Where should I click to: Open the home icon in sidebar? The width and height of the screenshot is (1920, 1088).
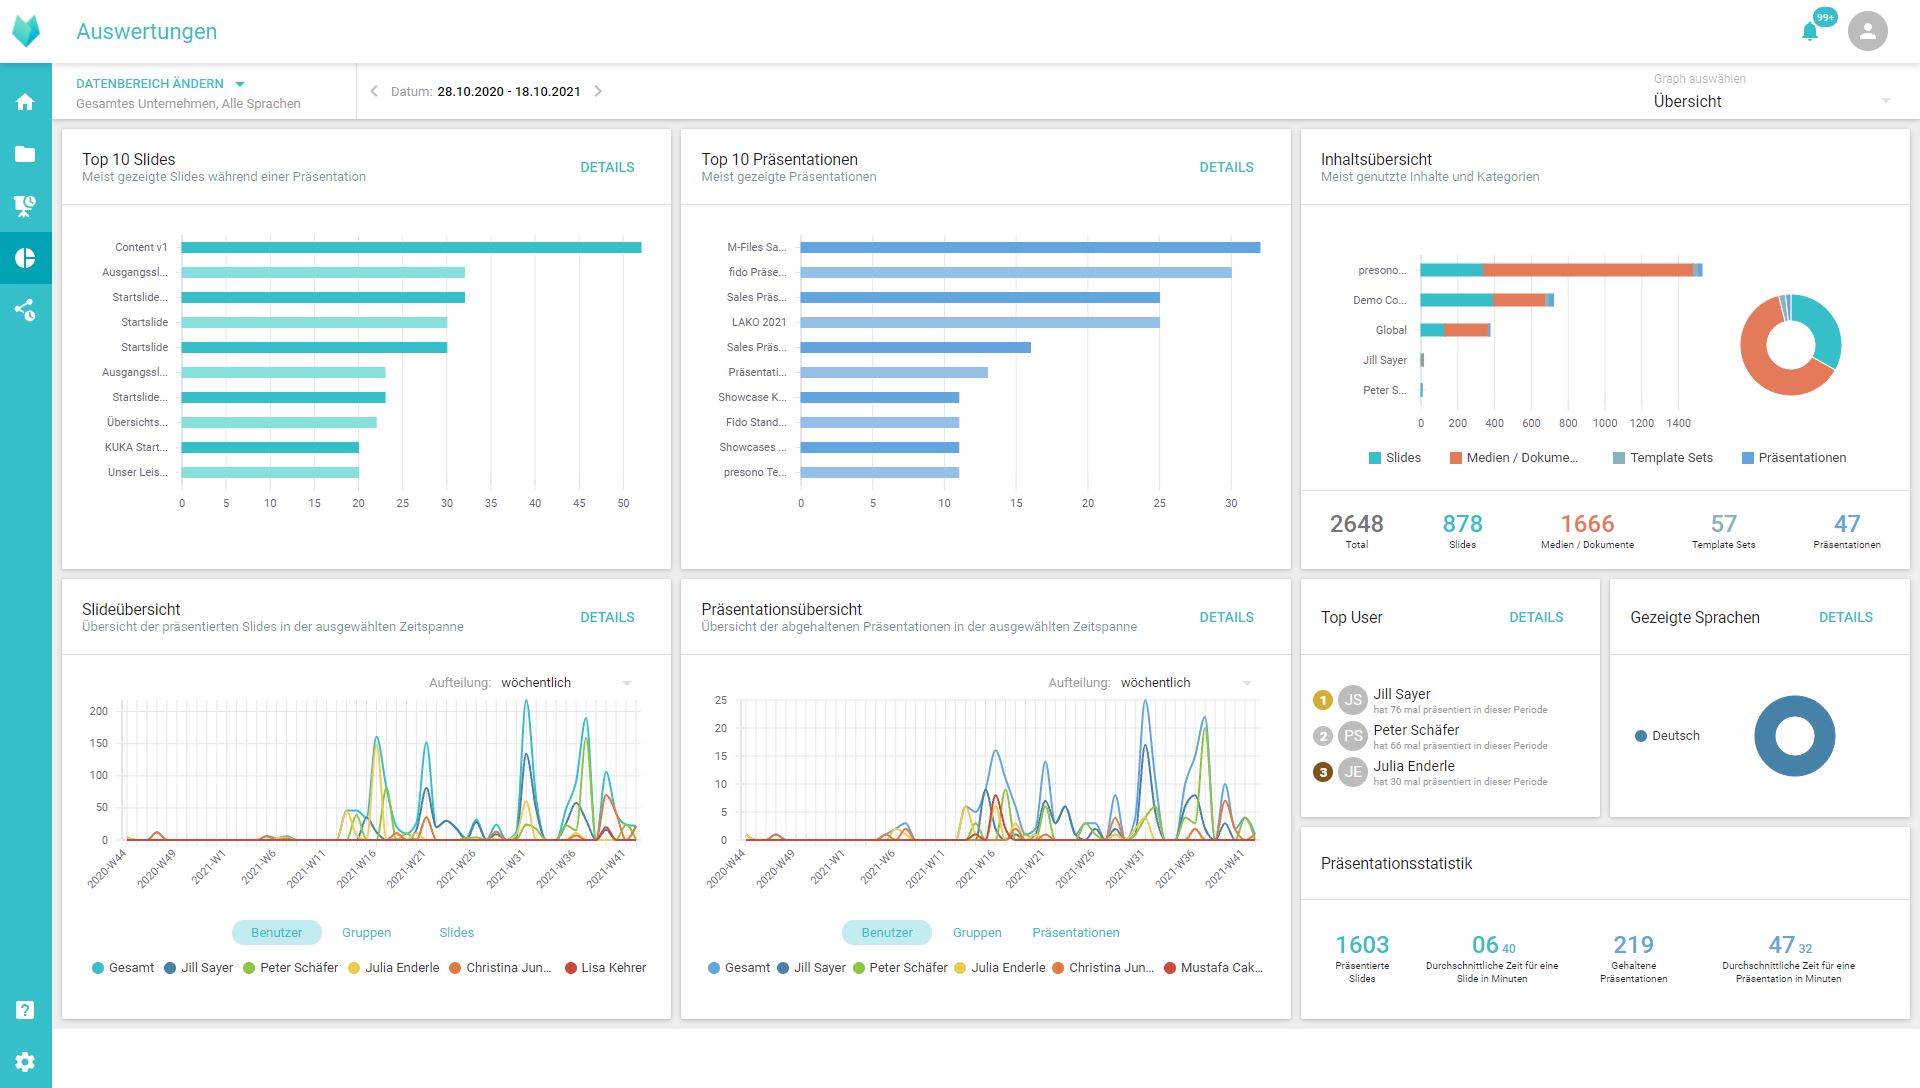click(x=25, y=102)
